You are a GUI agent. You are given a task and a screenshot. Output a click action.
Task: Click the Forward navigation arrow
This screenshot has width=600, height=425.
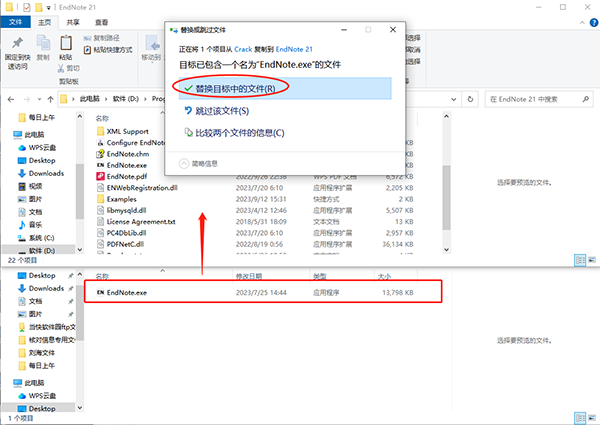click(x=26, y=99)
